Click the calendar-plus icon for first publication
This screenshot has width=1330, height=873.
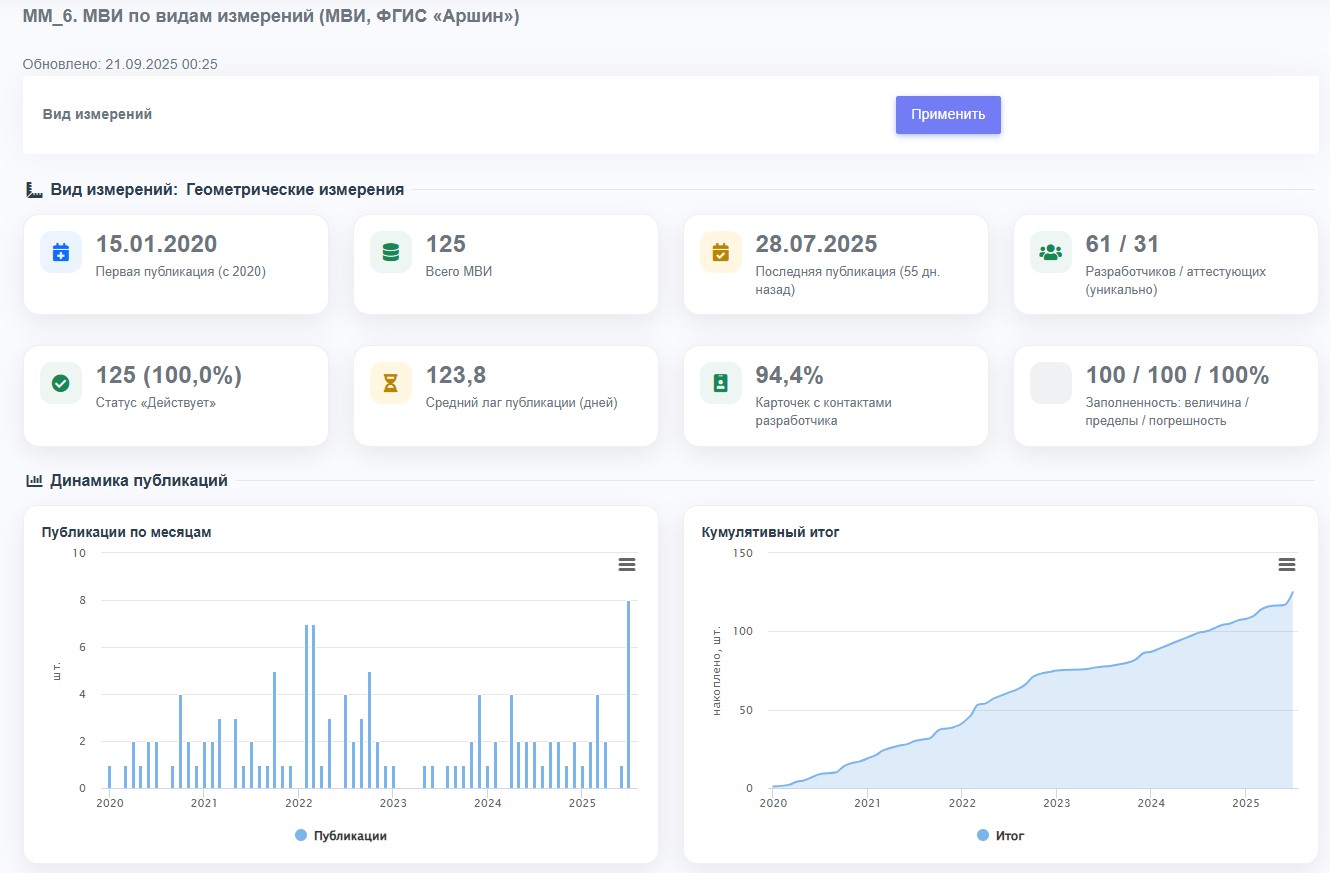pos(60,252)
